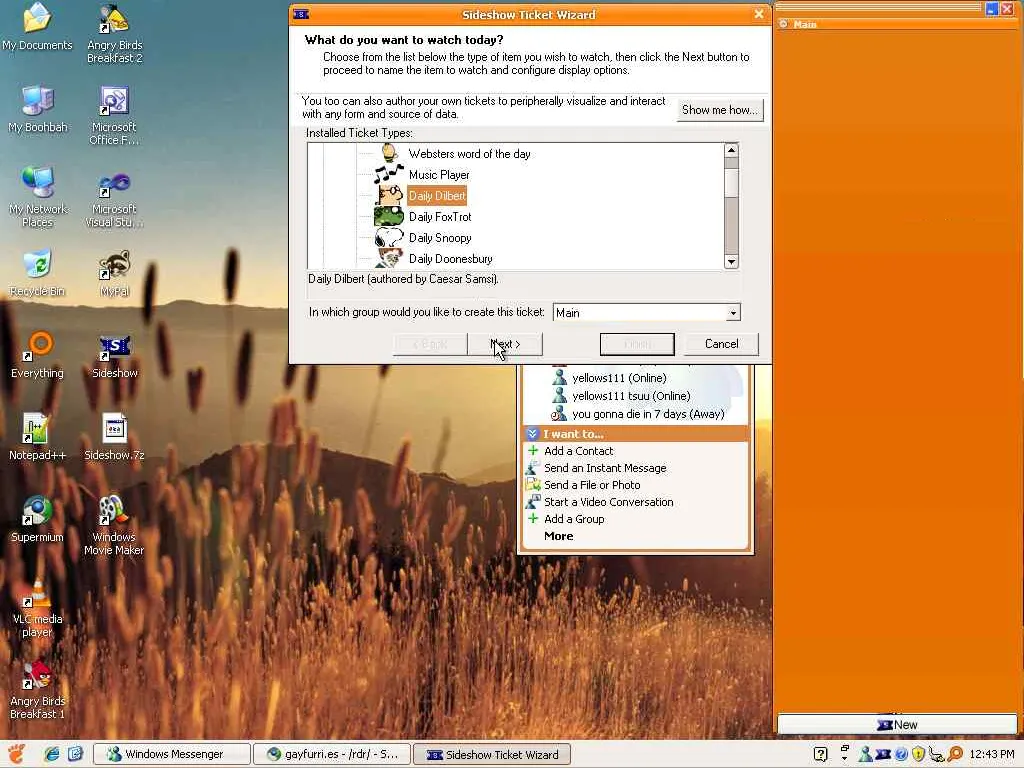1024x768 pixels.
Task: Select the Sideshow desktop shortcut
Action: [x=114, y=356]
